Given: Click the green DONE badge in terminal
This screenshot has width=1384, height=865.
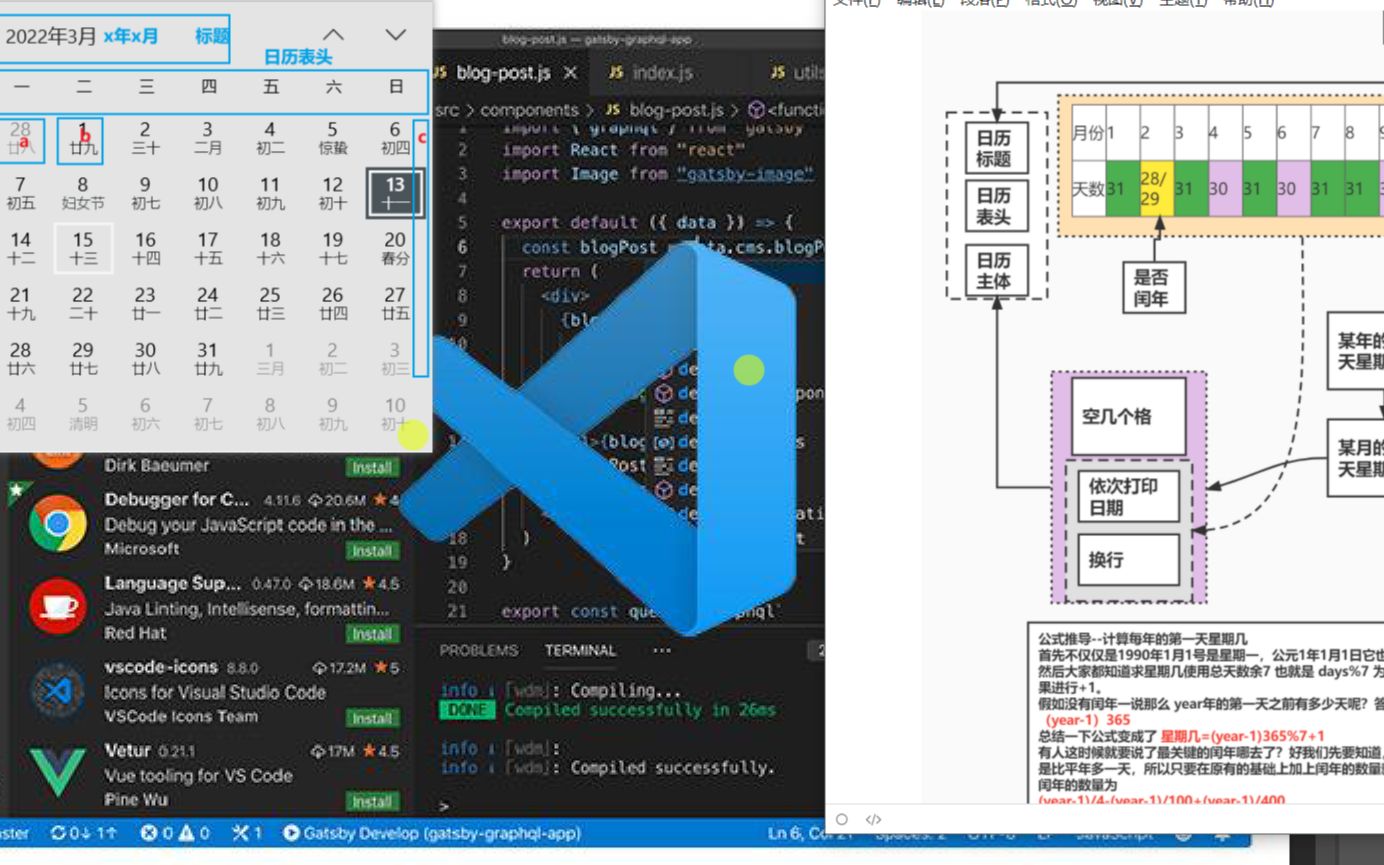Looking at the screenshot, I should click(x=466, y=710).
